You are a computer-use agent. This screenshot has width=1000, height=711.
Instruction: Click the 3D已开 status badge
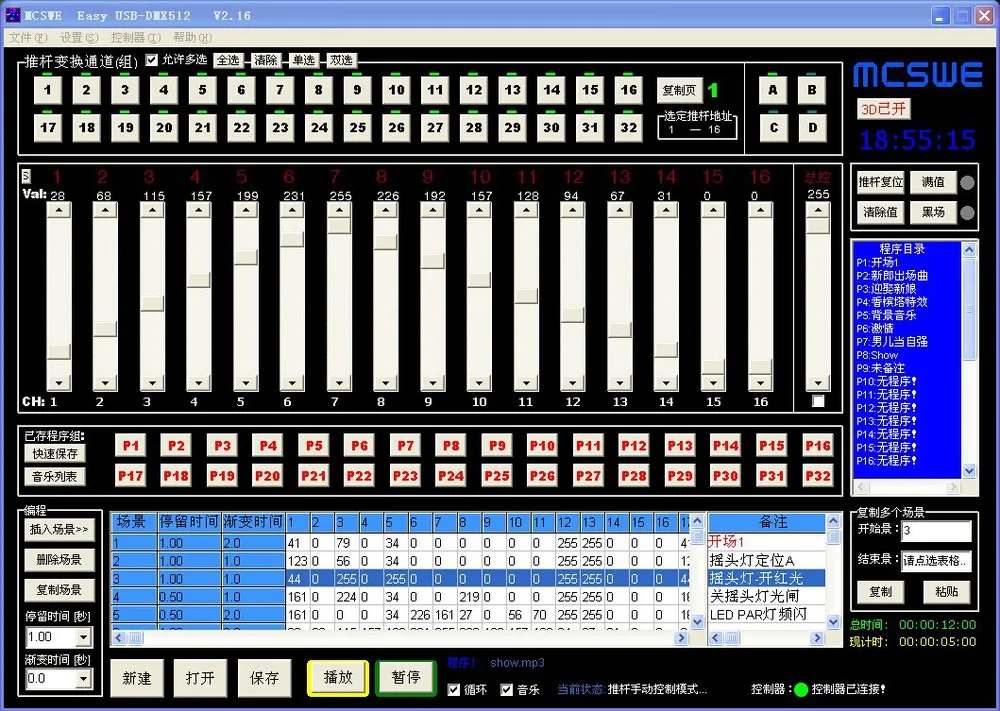pos(883,109)
